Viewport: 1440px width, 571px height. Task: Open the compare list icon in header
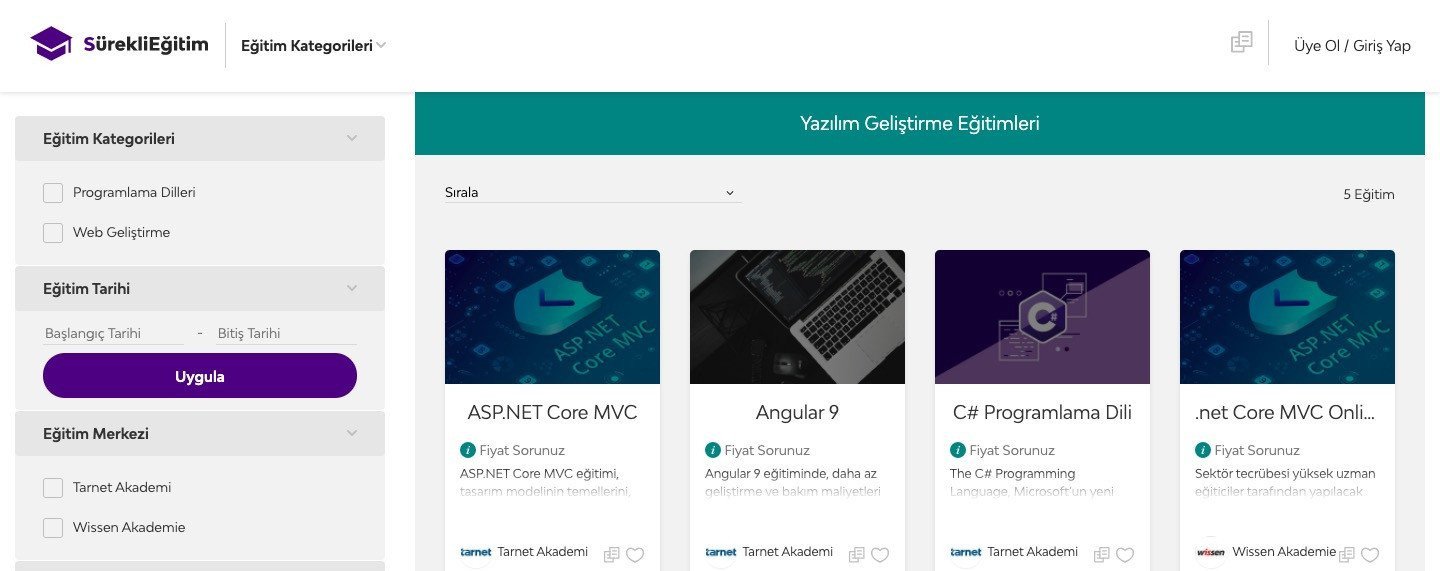pyautogui.click(x=1241, y=42)
